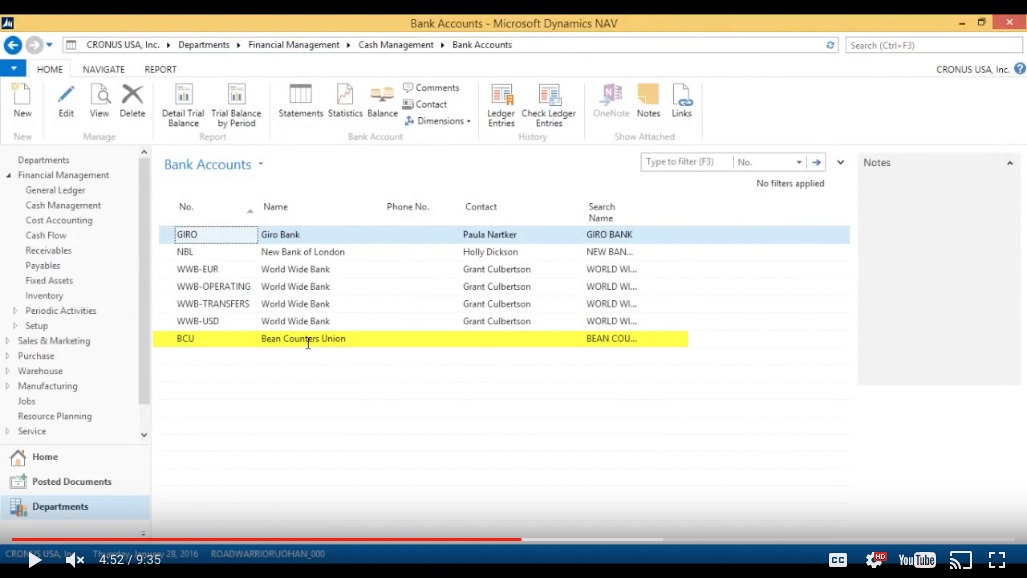Apply the filter with the arrow button

tap(816, 162)
